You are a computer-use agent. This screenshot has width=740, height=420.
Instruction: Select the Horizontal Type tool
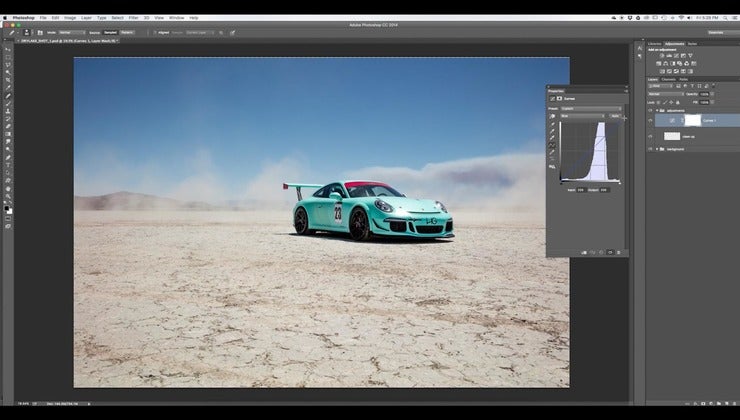tap(8, 165)
